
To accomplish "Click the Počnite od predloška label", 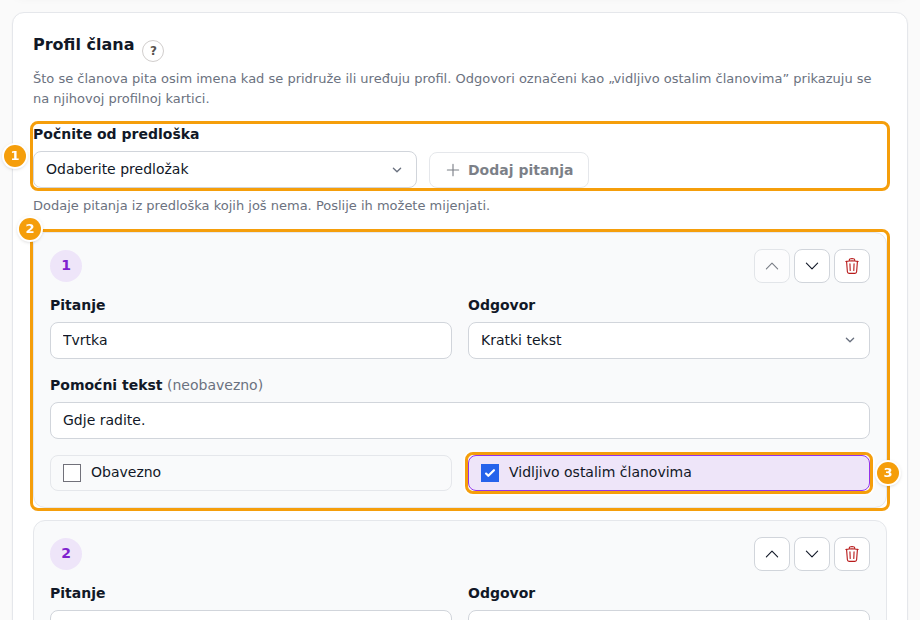I will click(x=116, y=134).
